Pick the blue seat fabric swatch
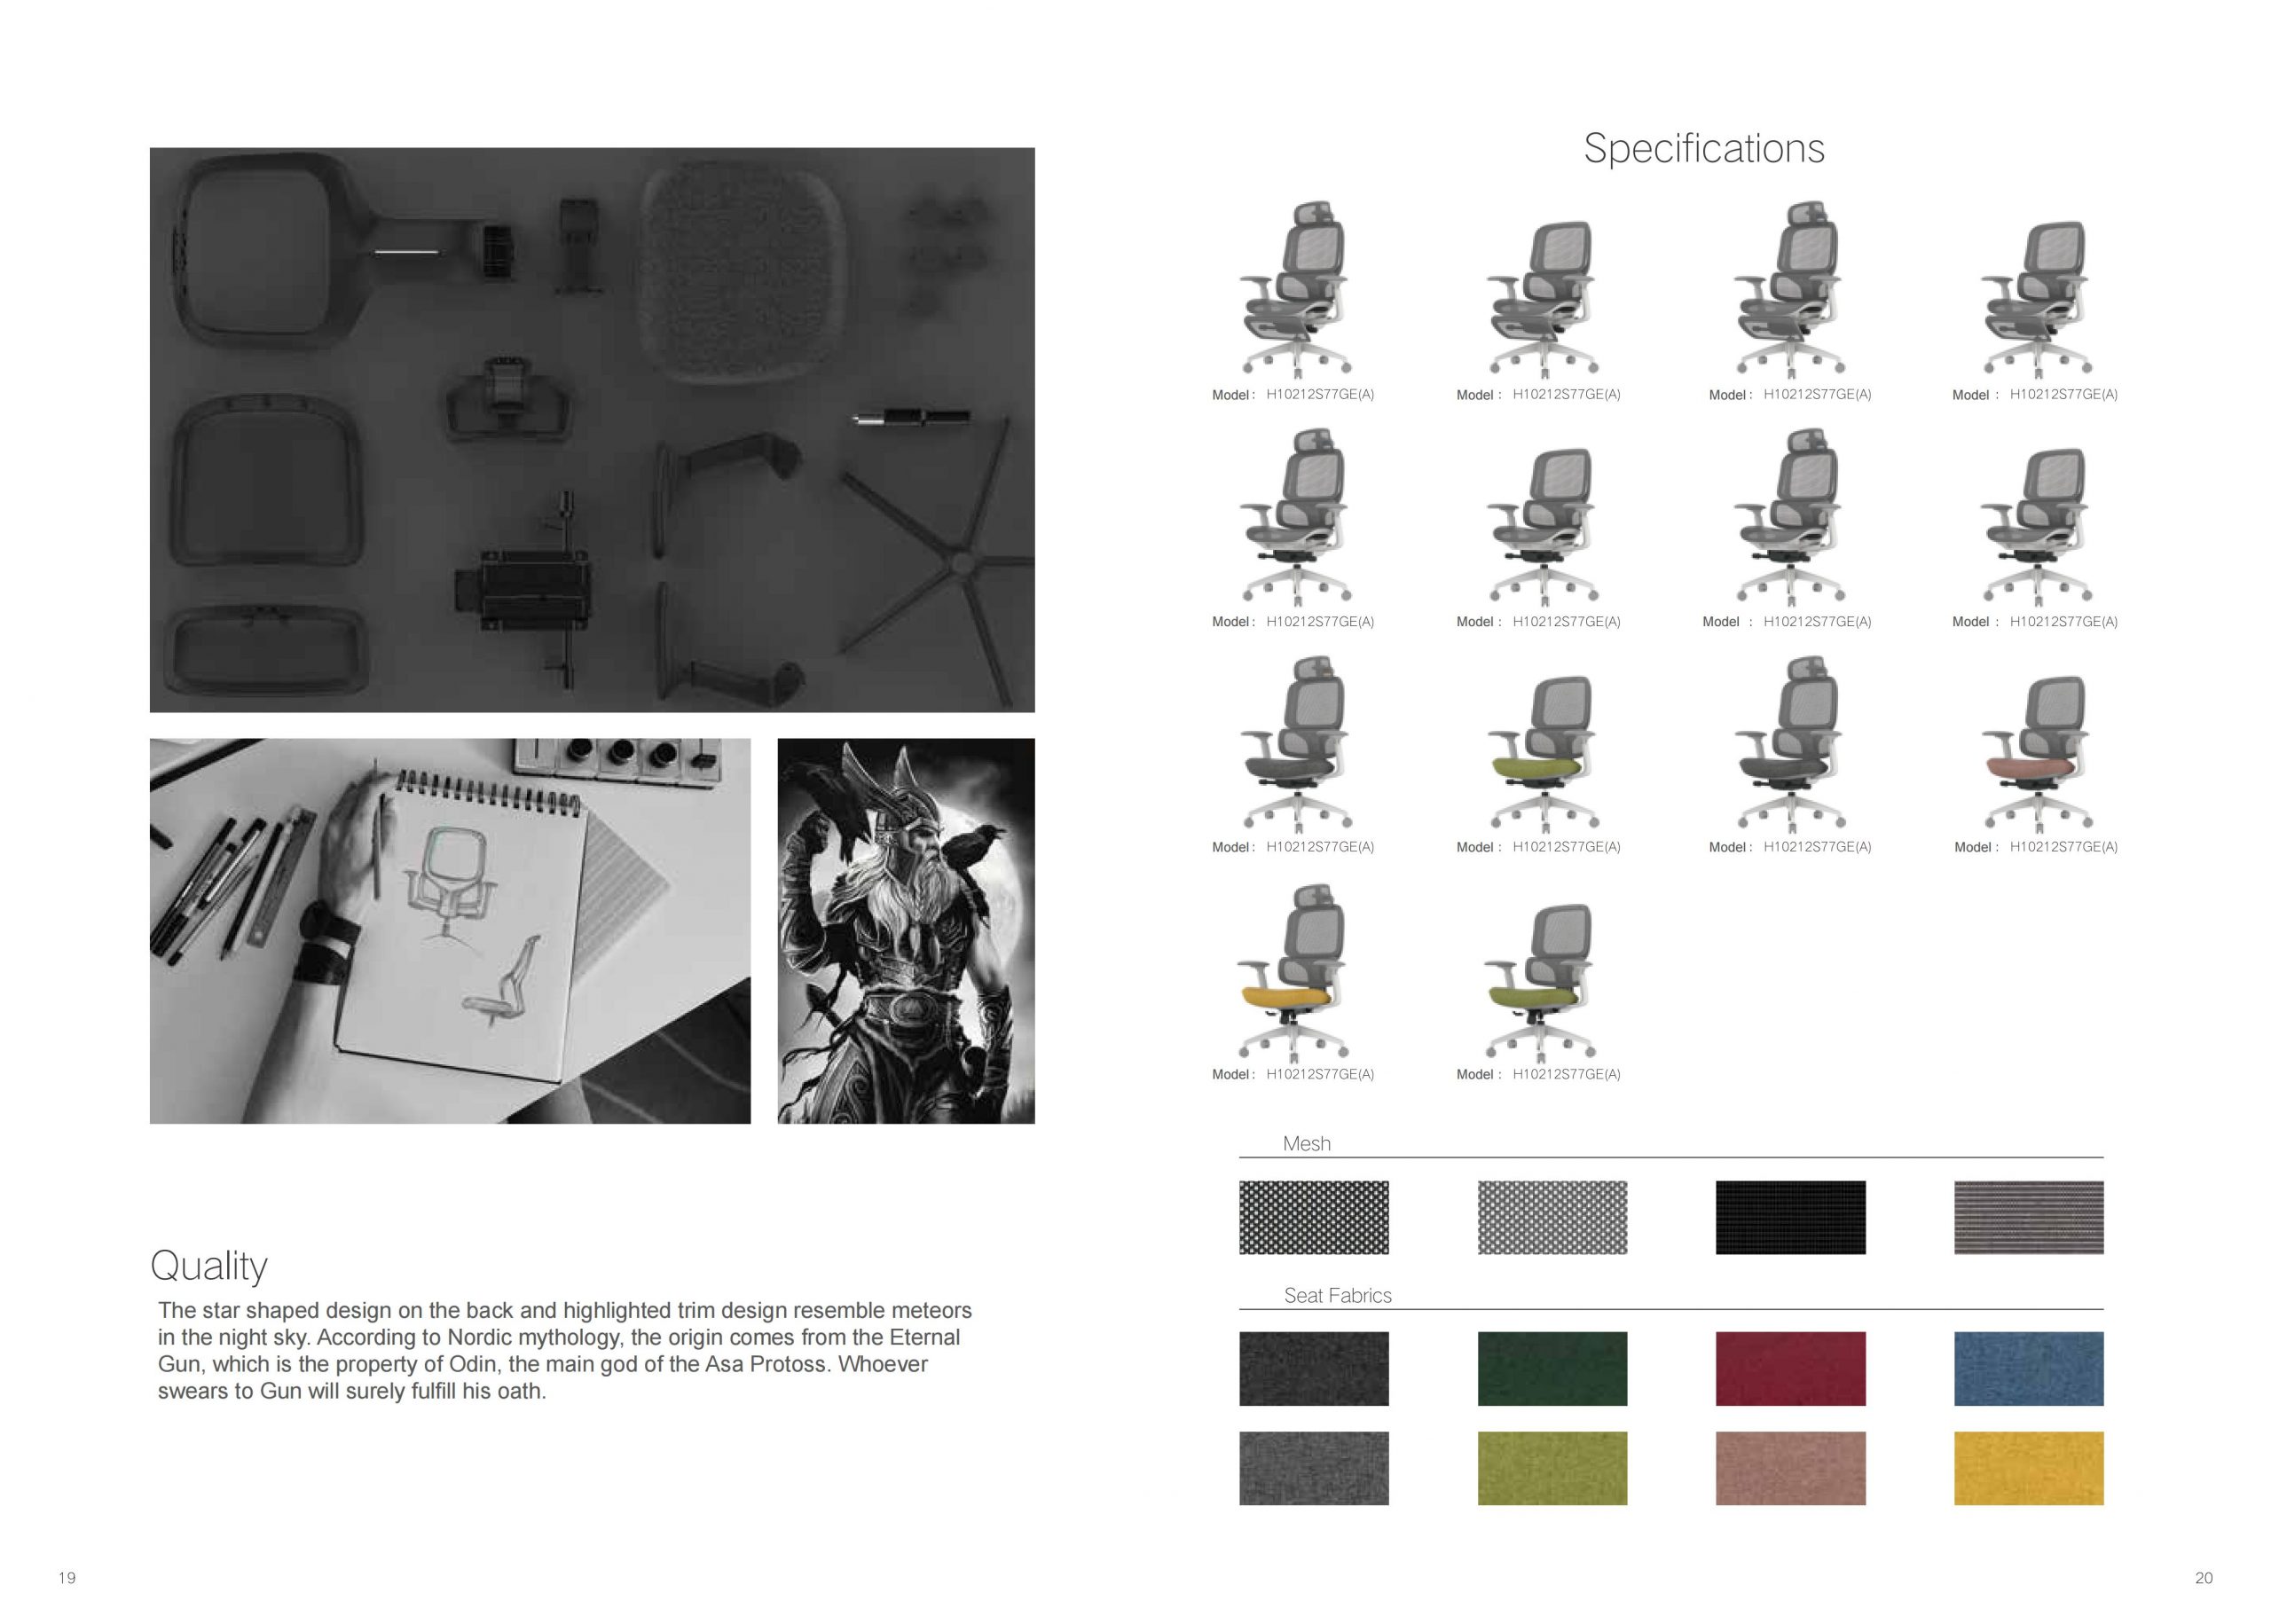This screenshot has height=1624, width=2271. tap(2028, 1368)
